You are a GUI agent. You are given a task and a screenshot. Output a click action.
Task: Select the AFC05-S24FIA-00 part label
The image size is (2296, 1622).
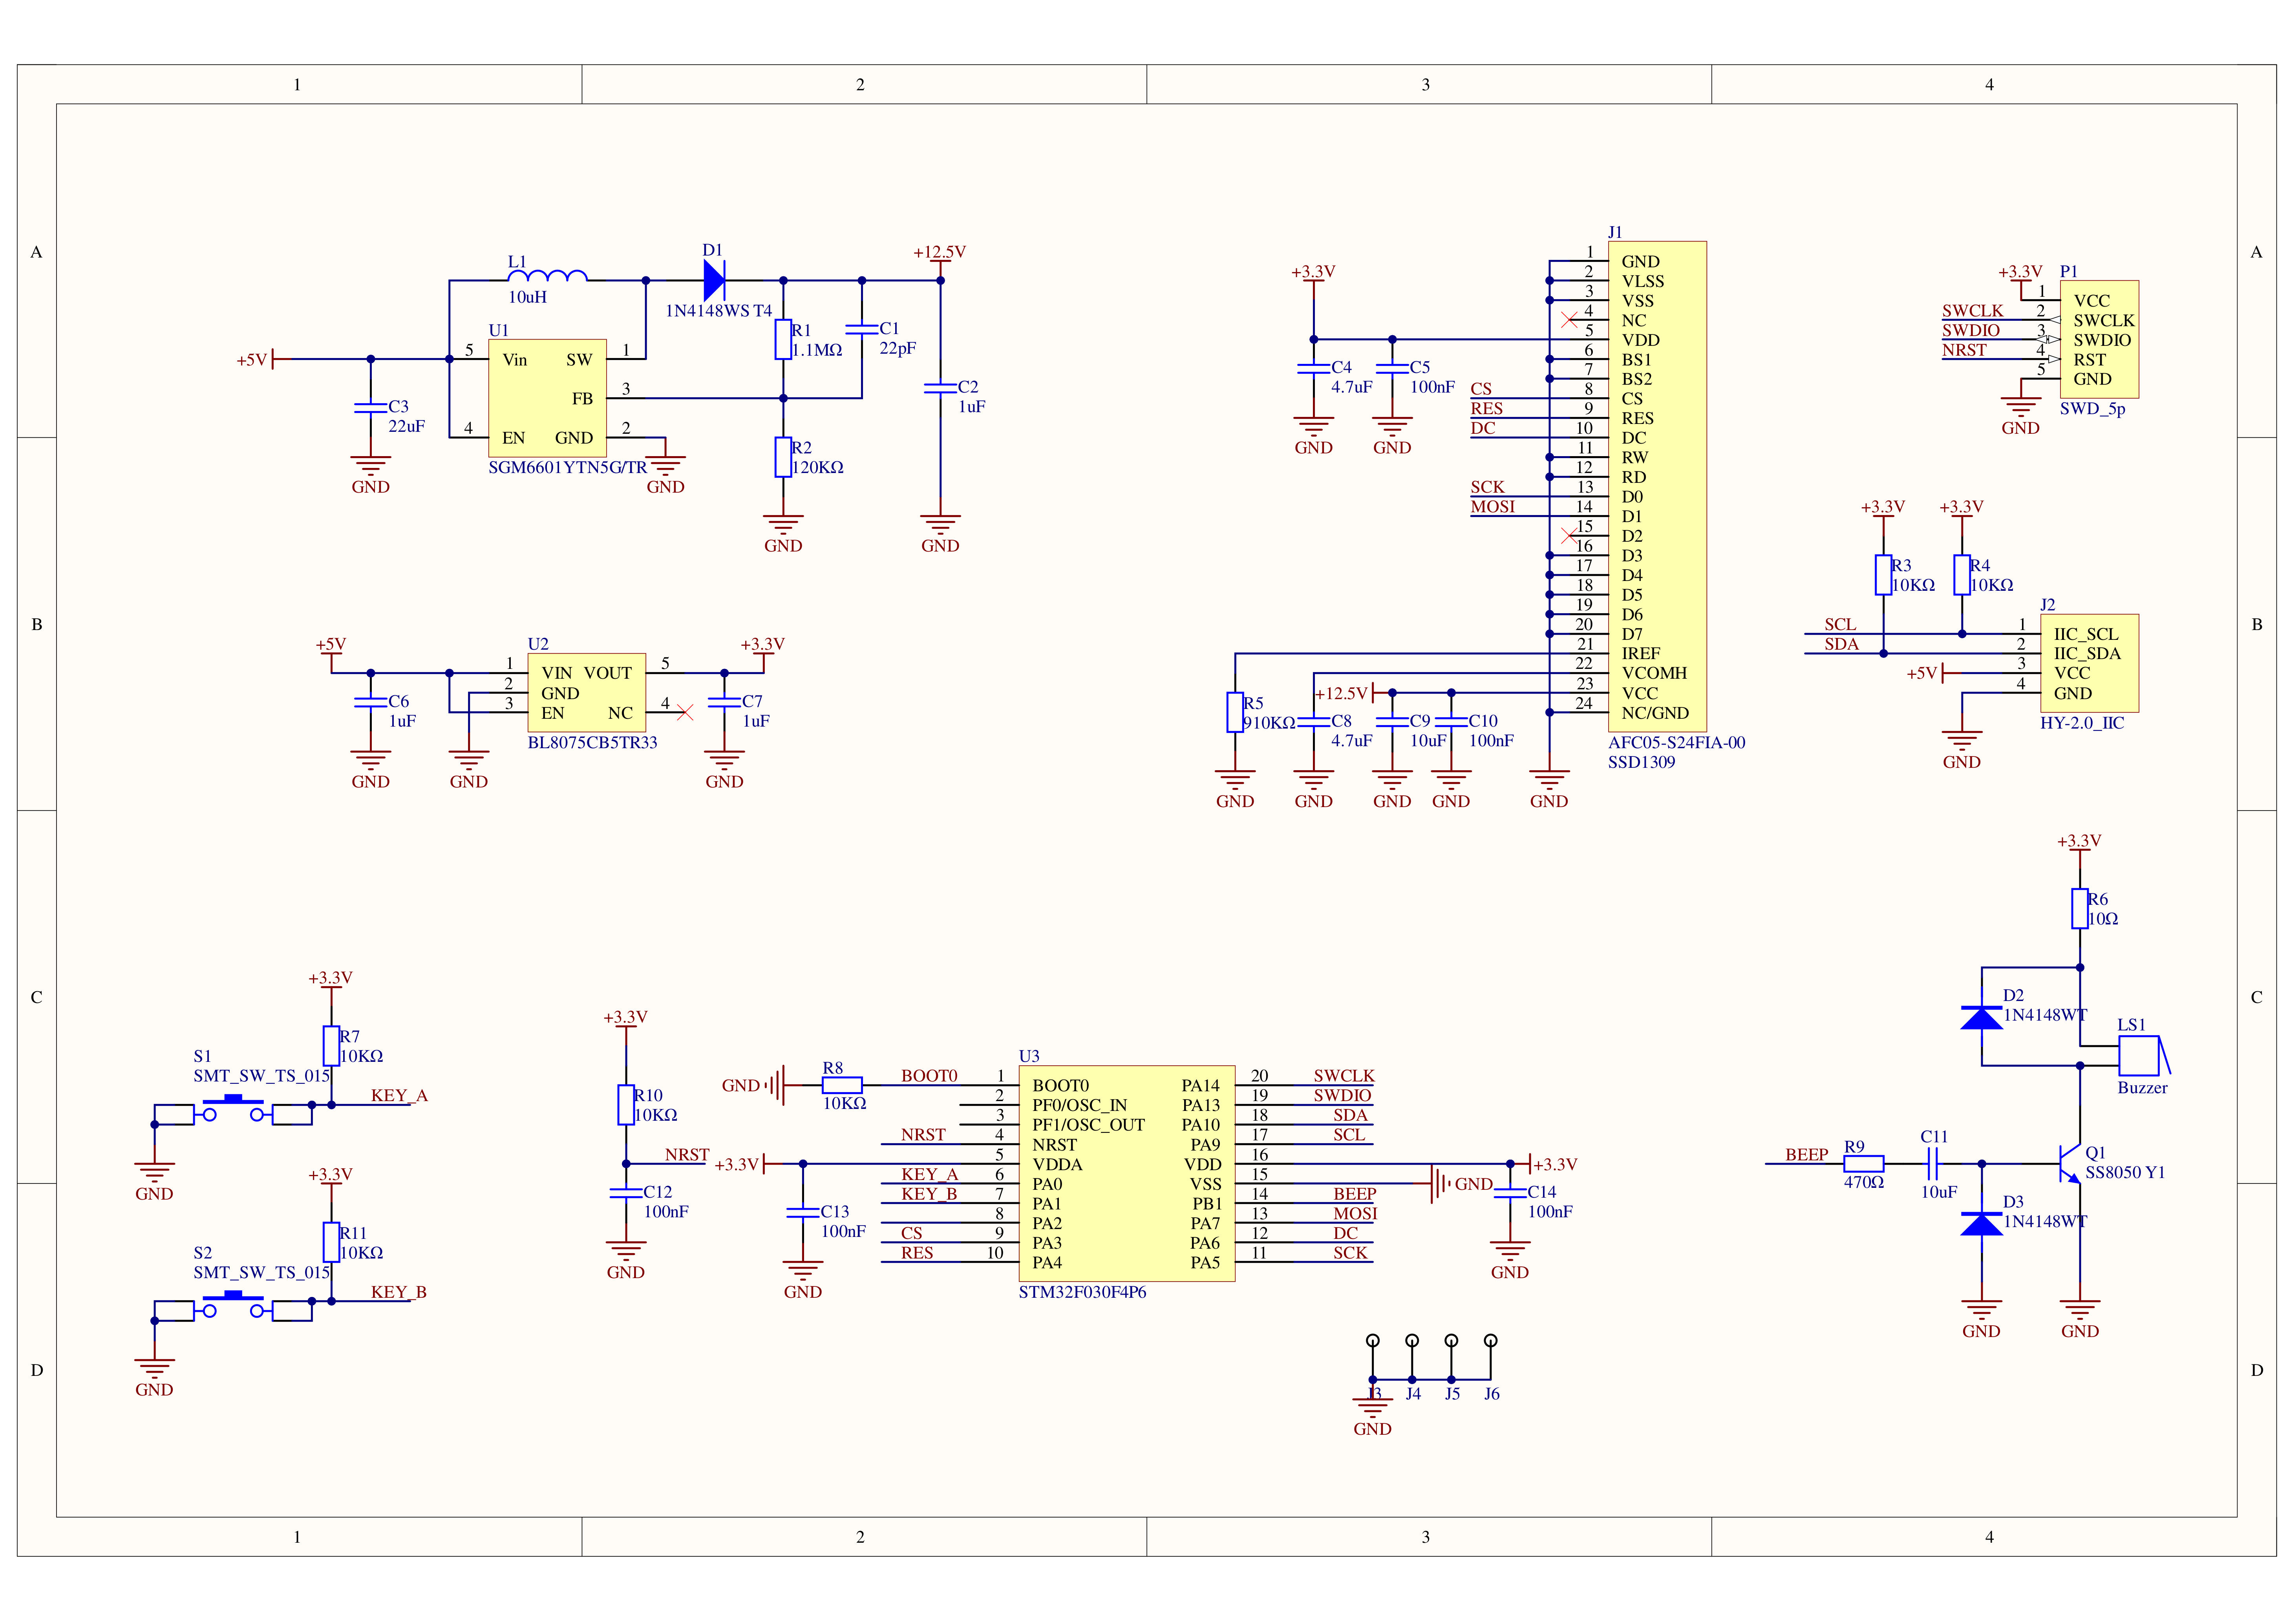[x=1676, y=743]
